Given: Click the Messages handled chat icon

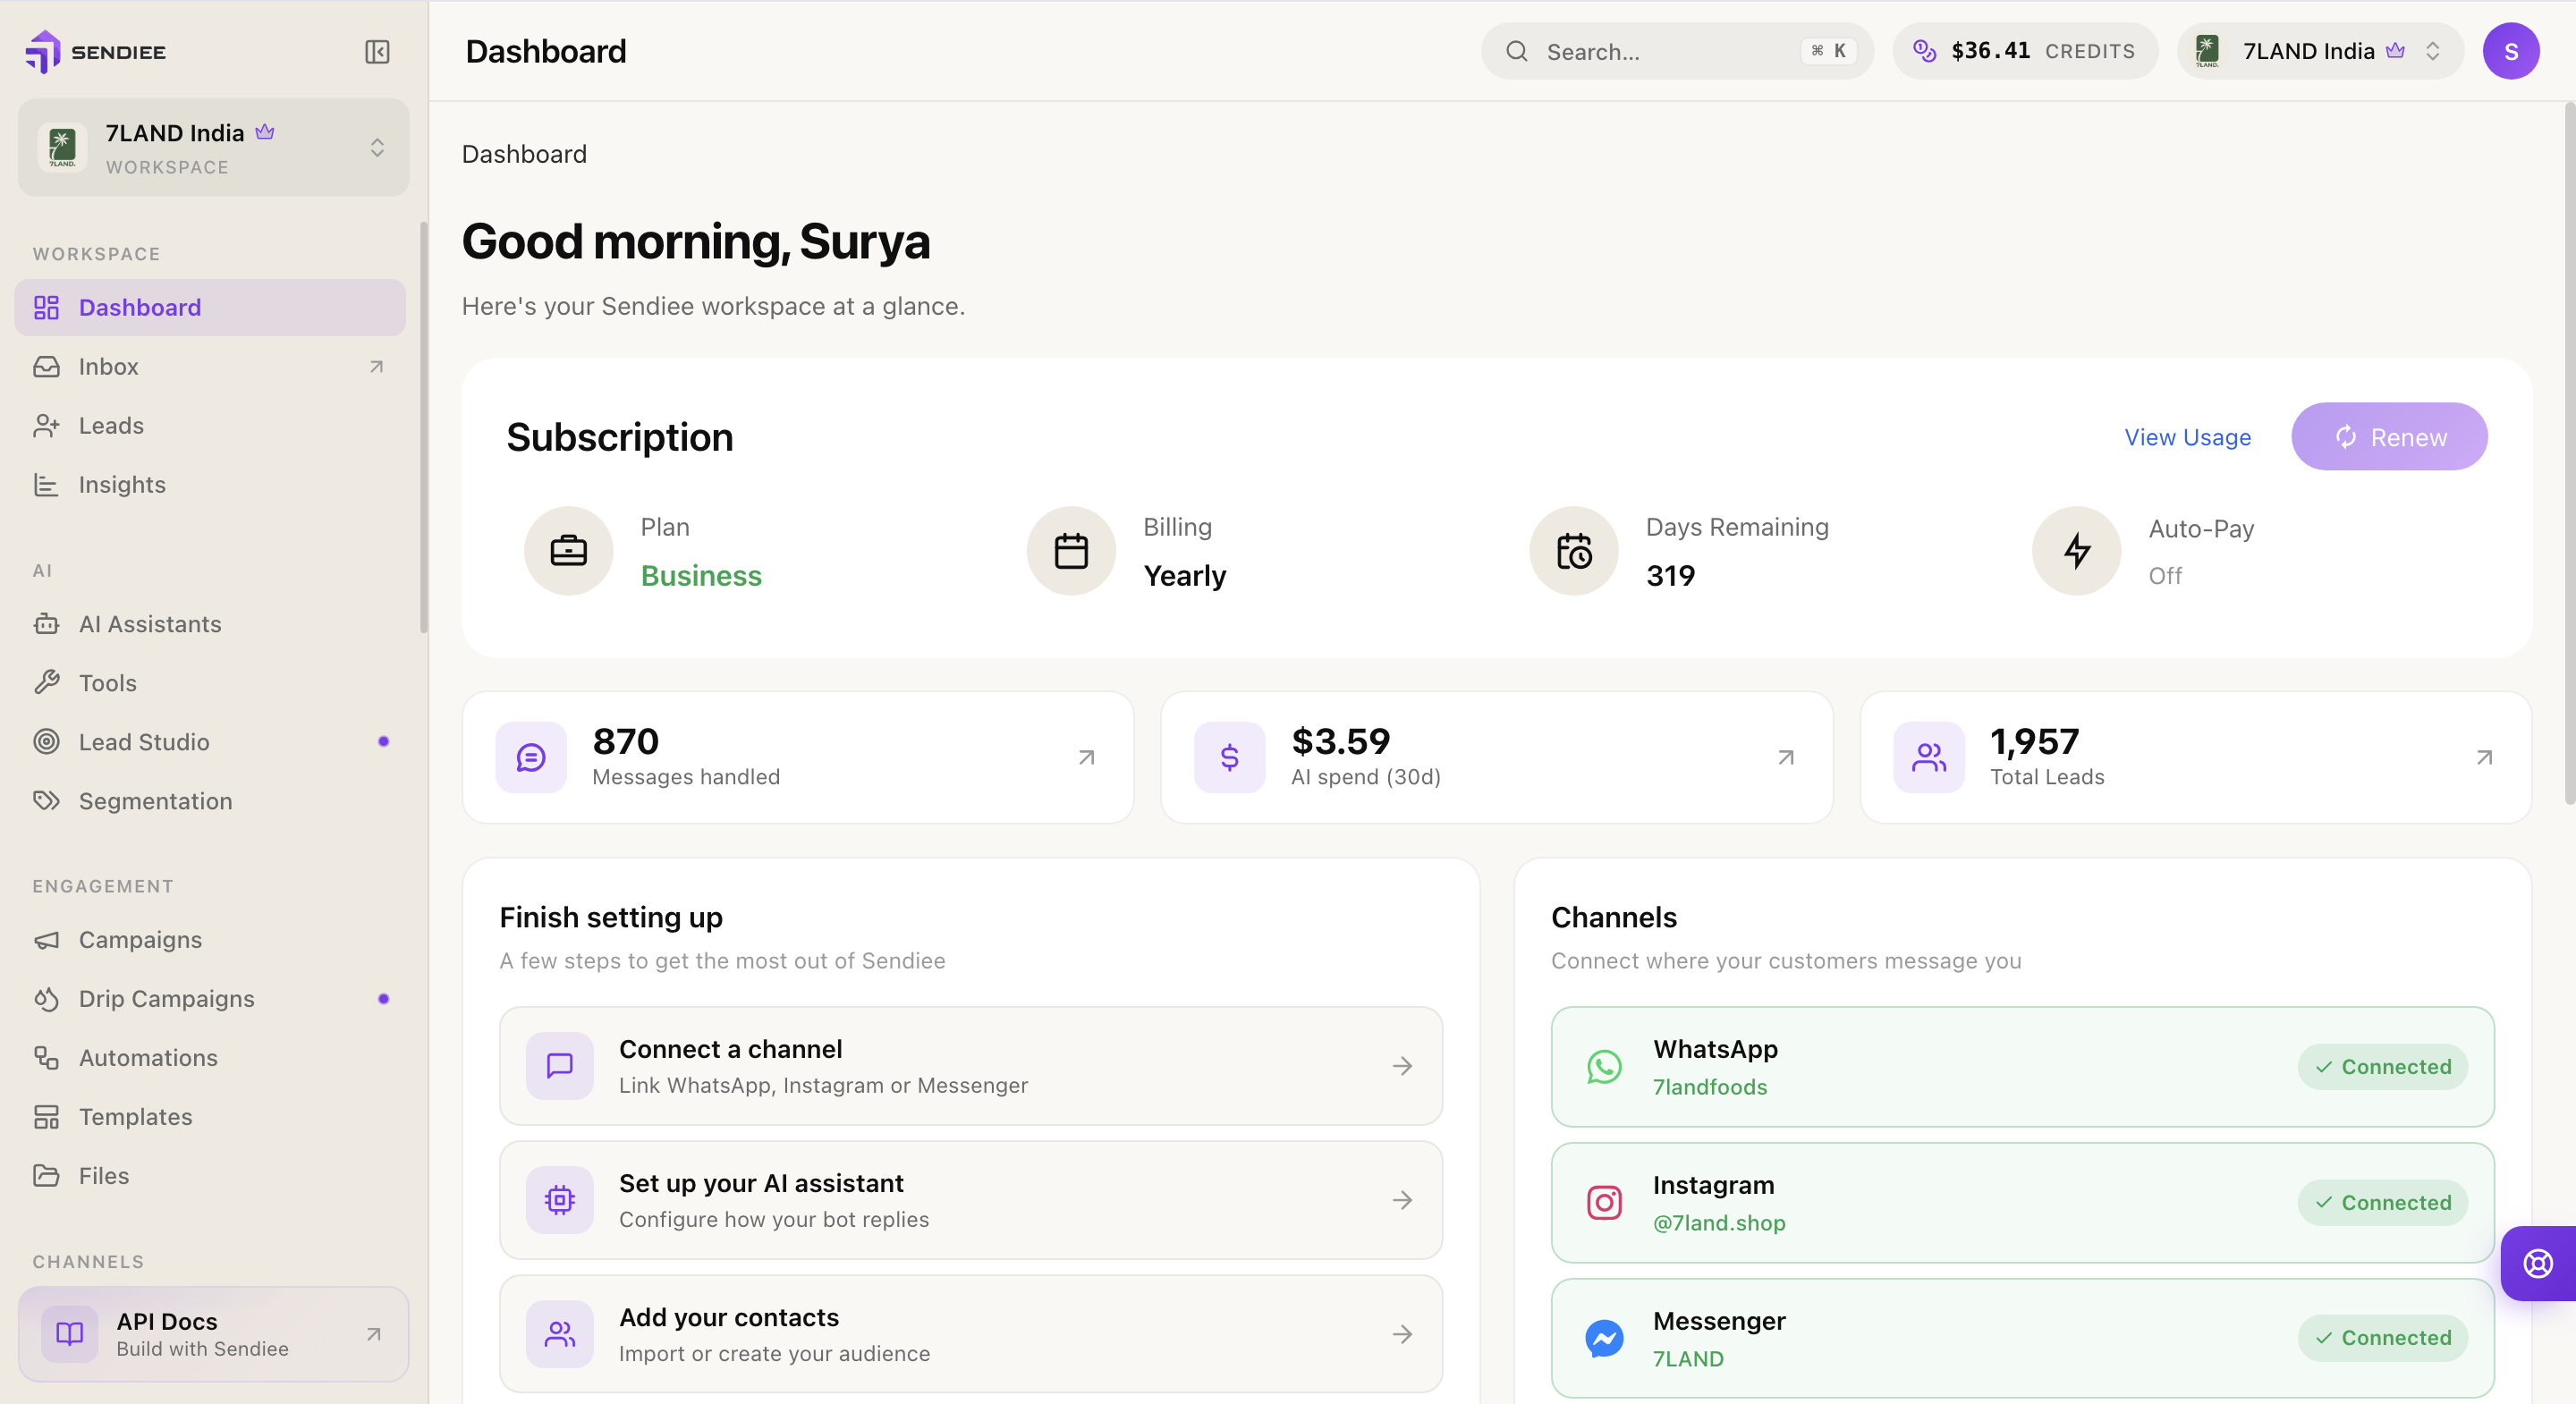Looking at the screenshot, I should [x=531, y=758].
